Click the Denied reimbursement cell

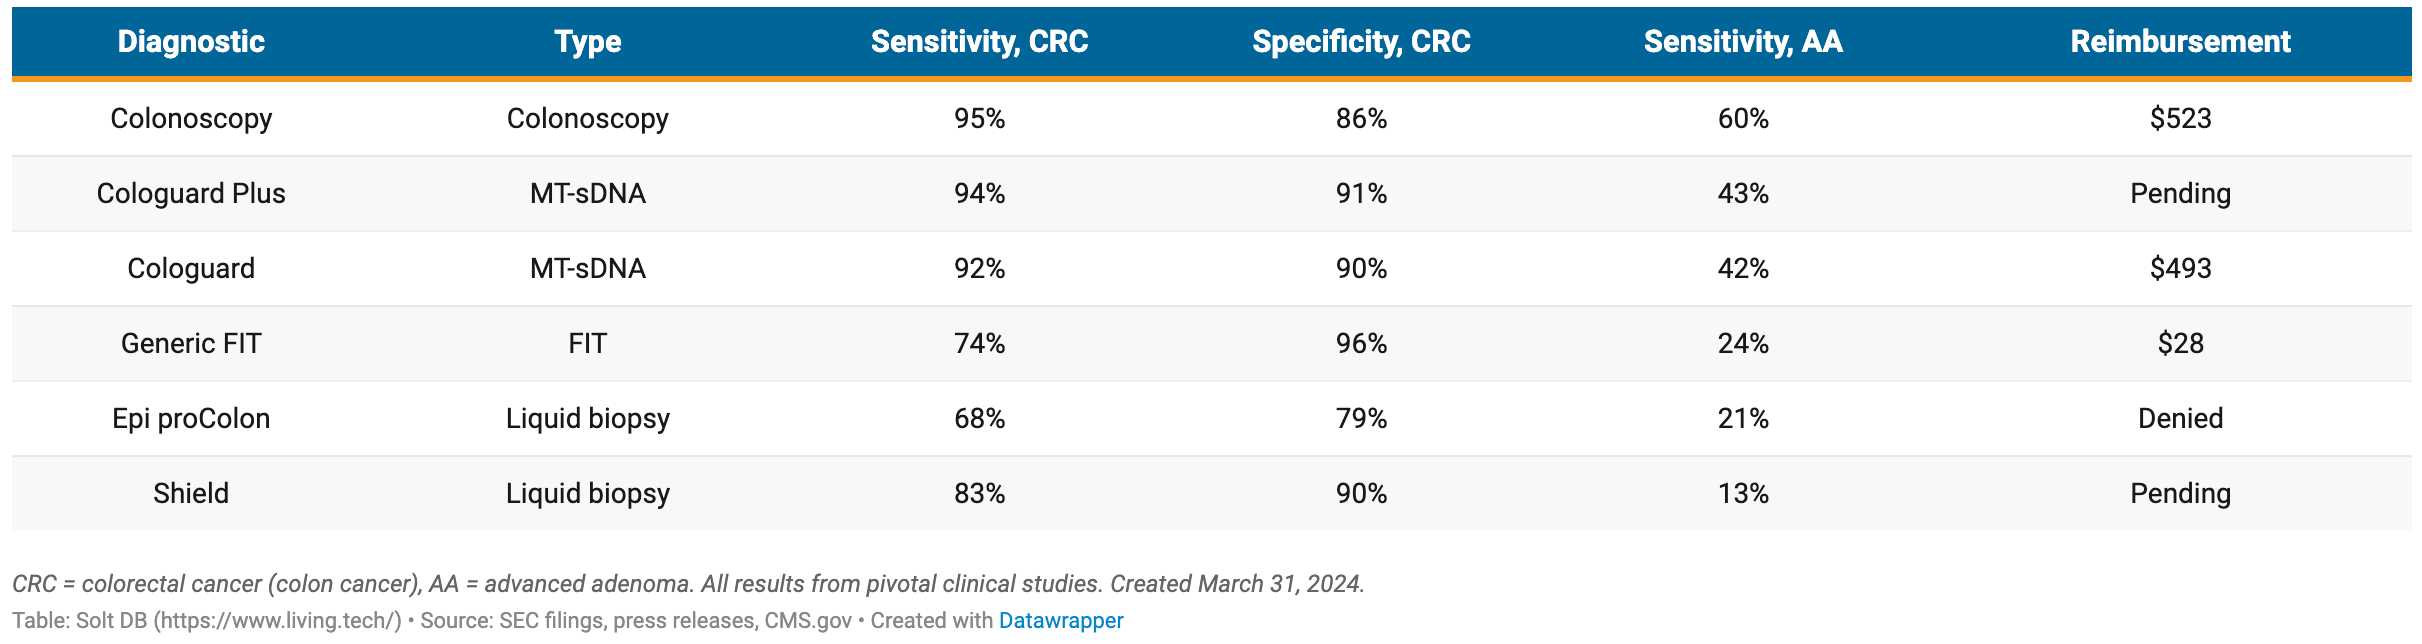click(2180, 419)
